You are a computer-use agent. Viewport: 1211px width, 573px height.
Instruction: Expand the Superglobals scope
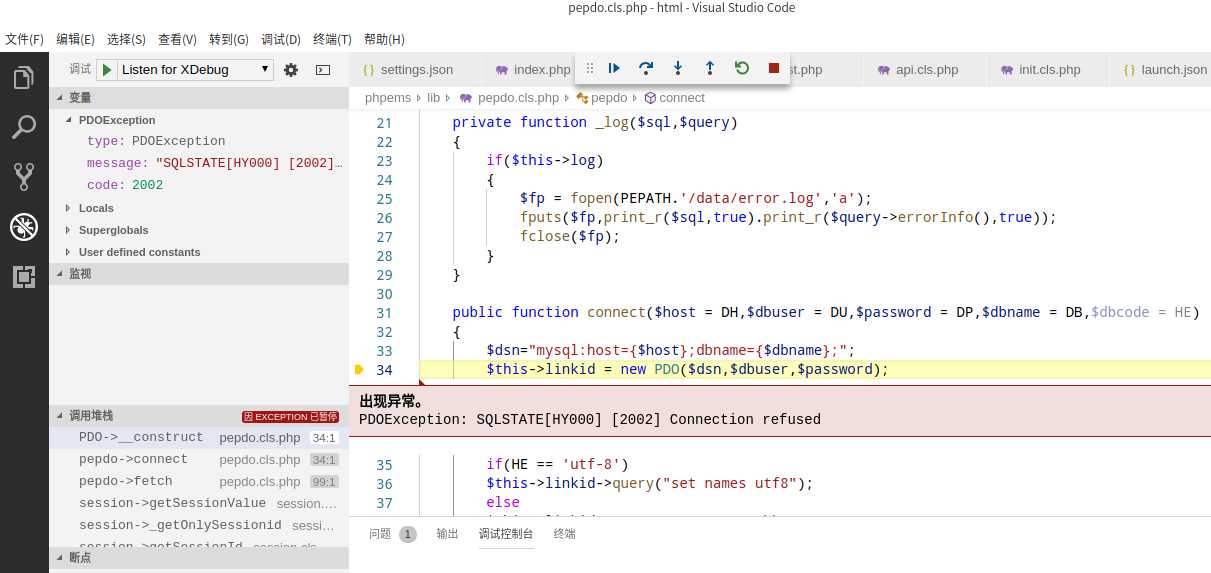(199, 230)
